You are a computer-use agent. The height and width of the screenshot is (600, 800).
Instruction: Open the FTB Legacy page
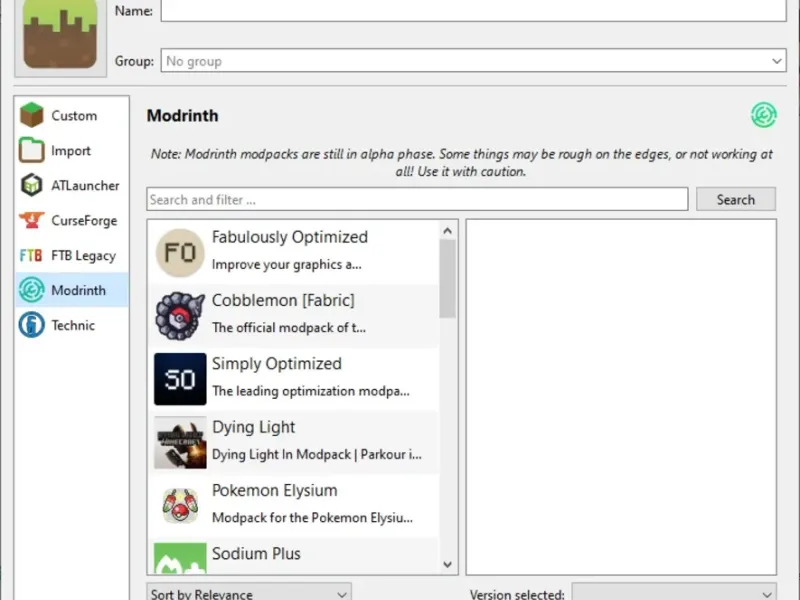(83, 256)
